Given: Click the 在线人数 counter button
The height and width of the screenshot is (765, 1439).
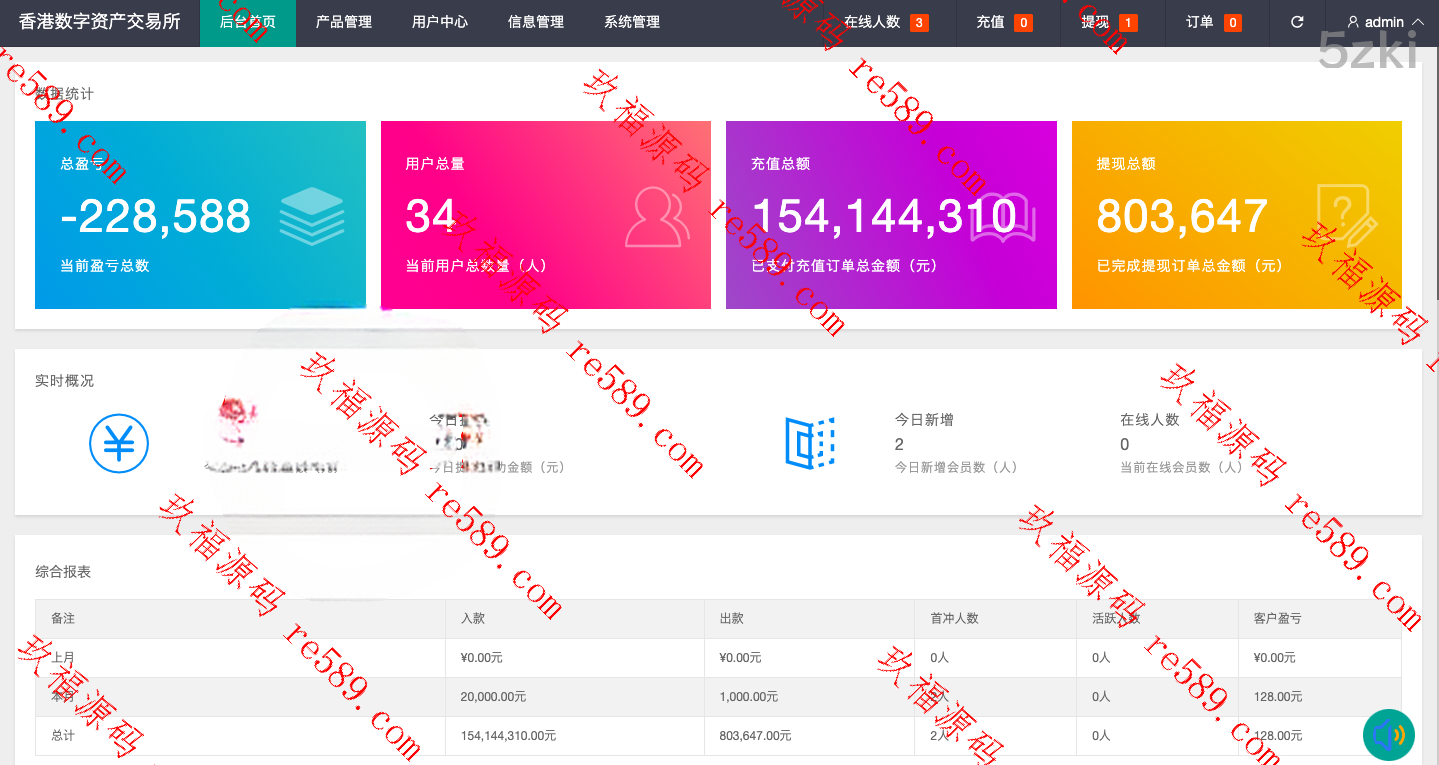Looking at the screenshot, I should (886, 22).
